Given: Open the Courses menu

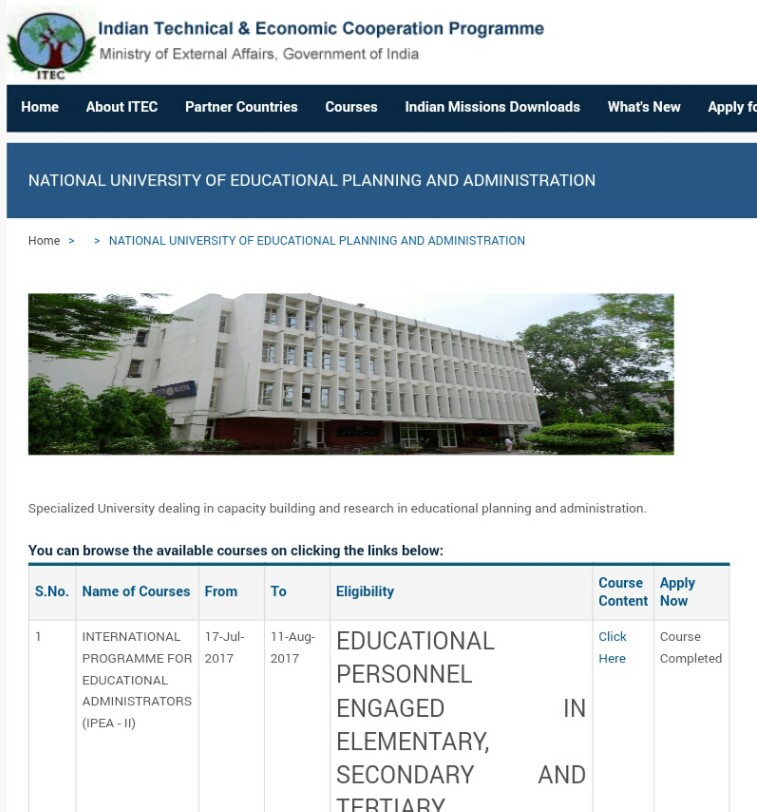Looking at the screenshot, I should pyautogui.click(x=351, y=107).
